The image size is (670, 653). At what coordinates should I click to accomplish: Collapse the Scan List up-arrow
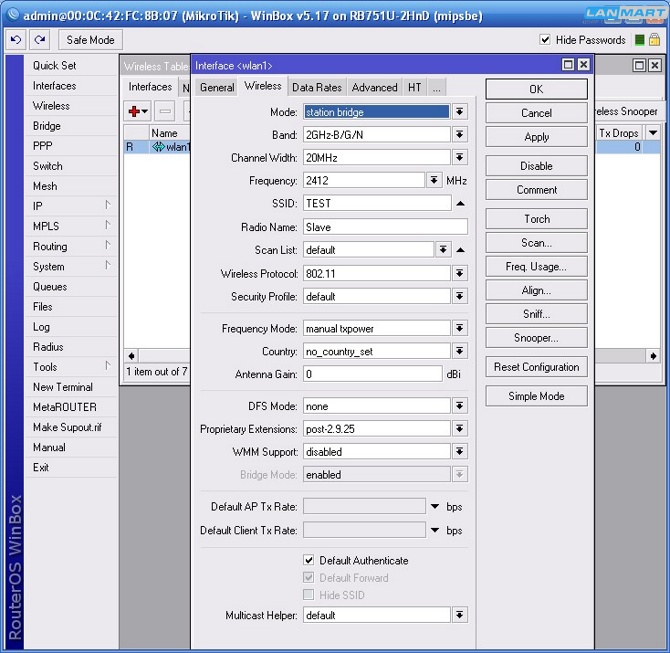pos(460,250)
